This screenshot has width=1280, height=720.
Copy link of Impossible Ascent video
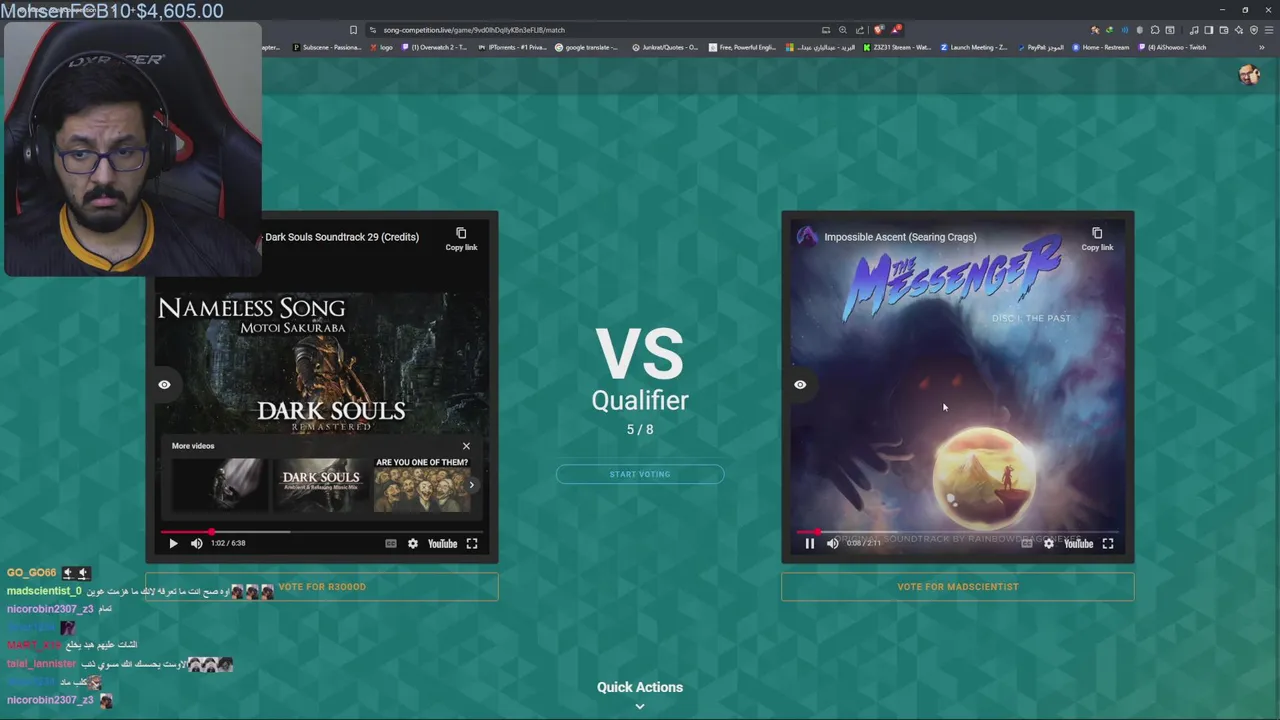(x=1097, y=238)
